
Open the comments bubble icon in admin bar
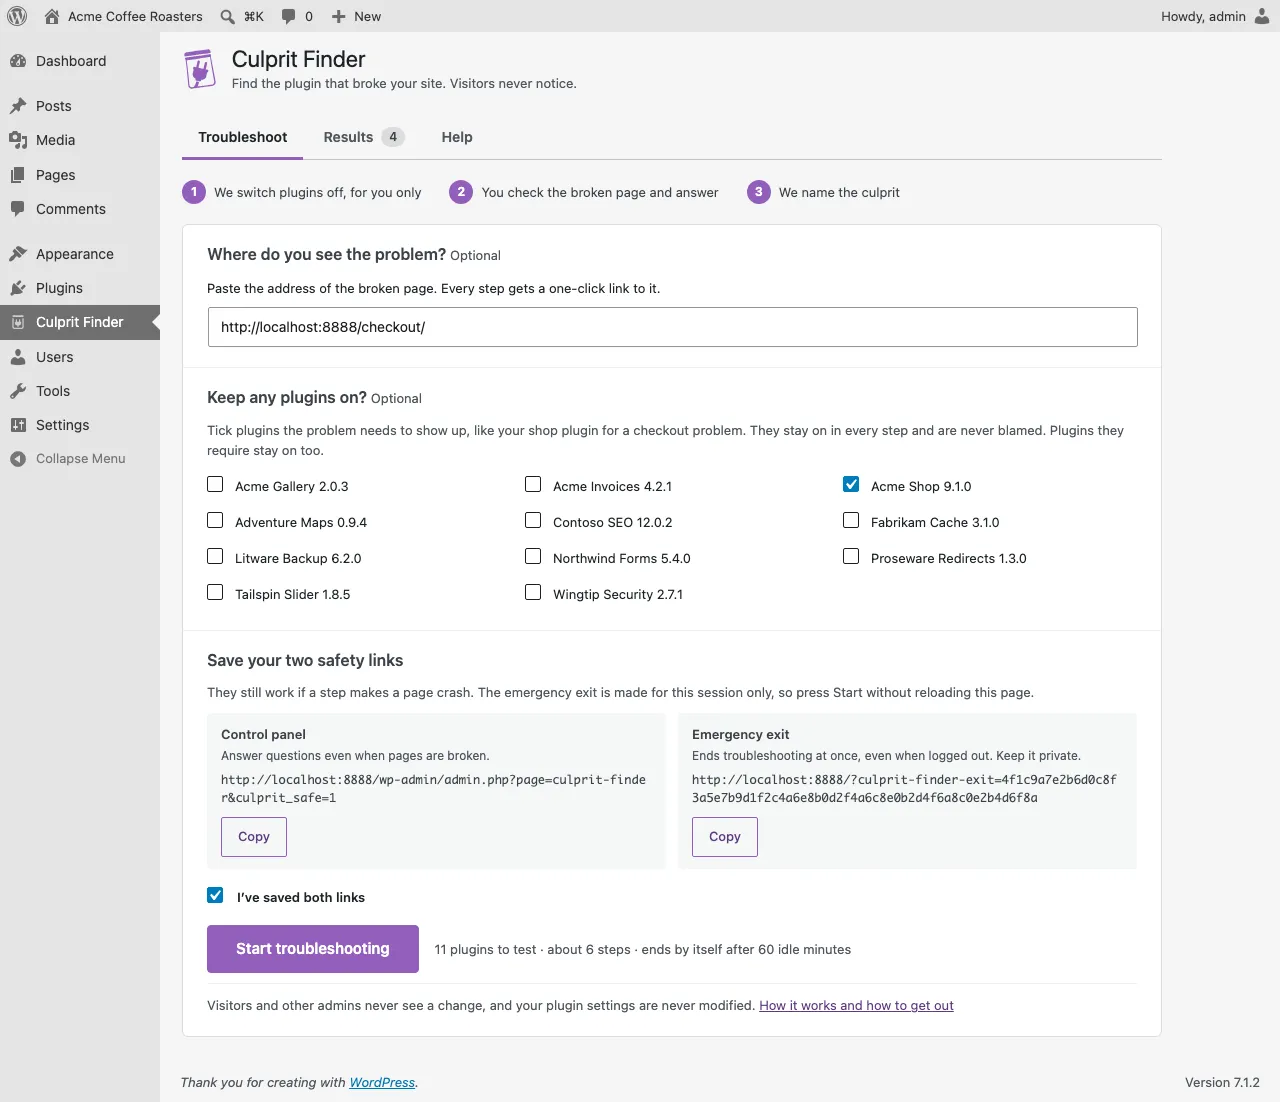click(x=288, y=16)
